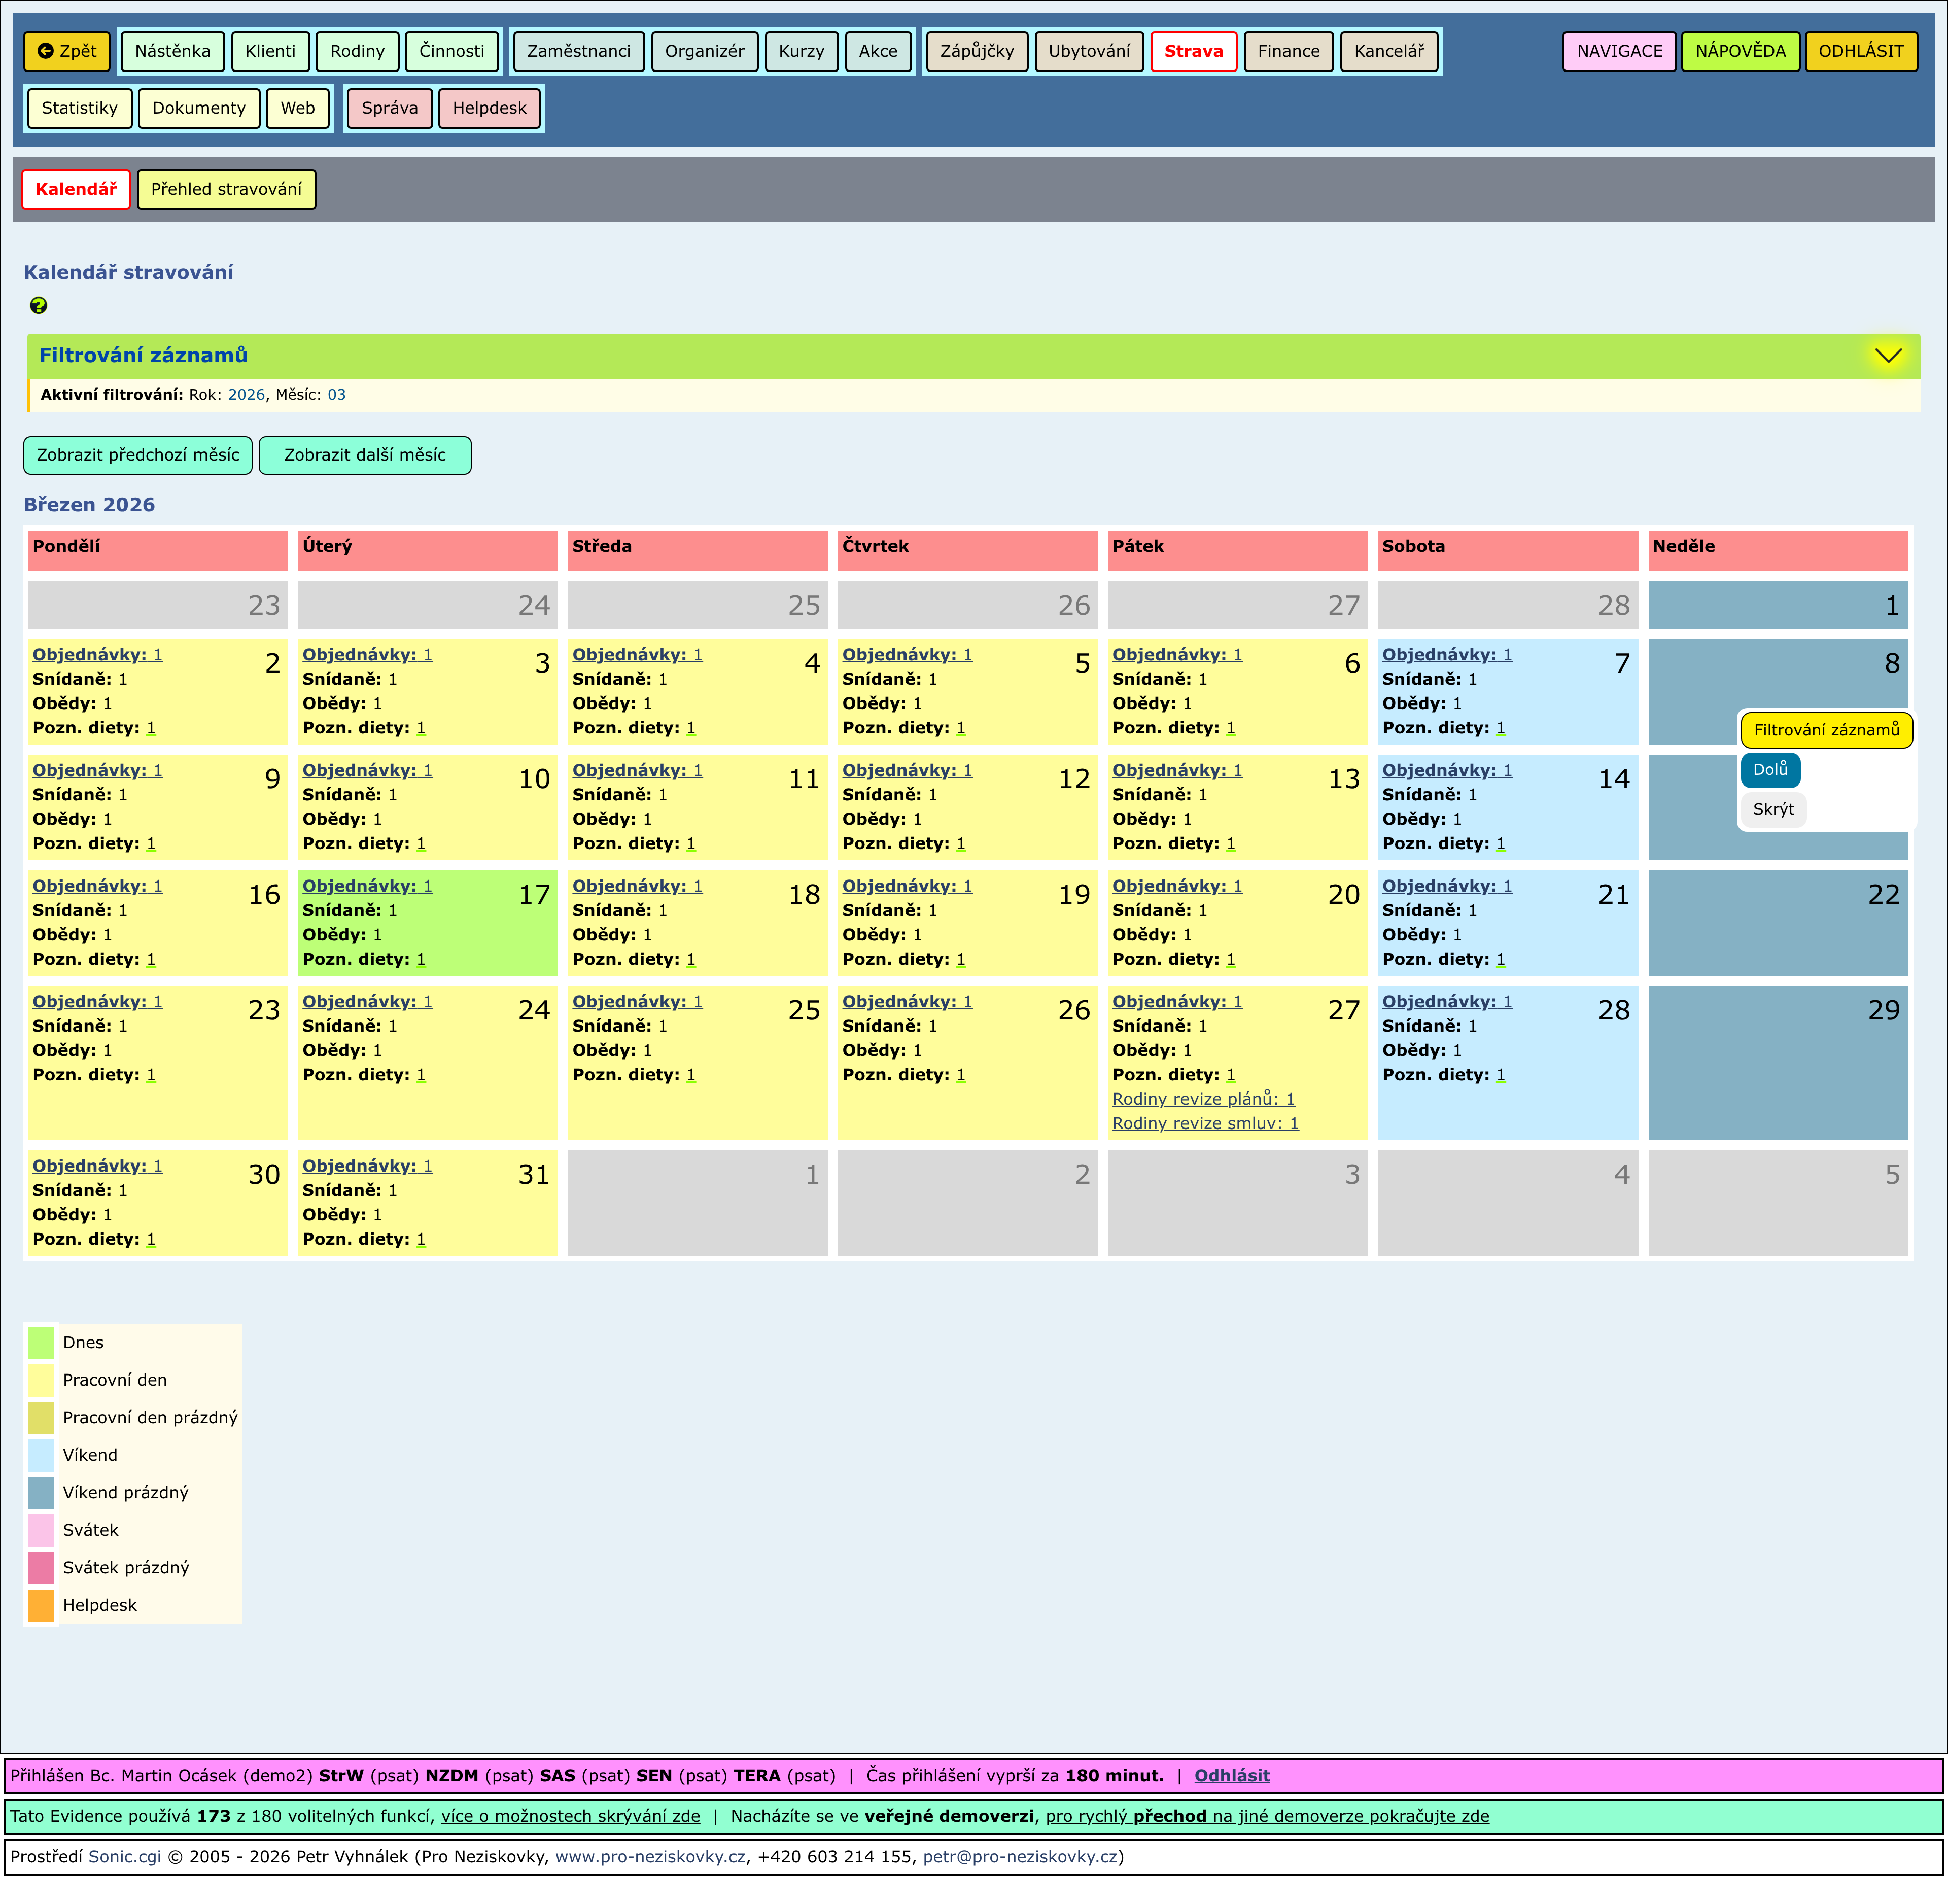This screenshot has height=1904, width=1948.
Task: Click Odhlásit link in status bar
Action: tap(1231, 1776)
